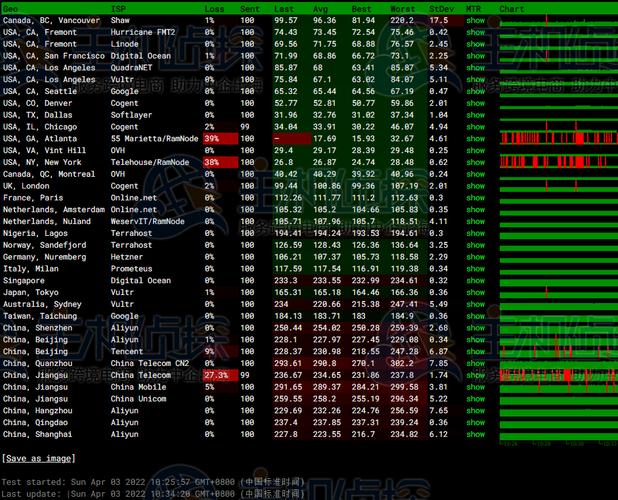The height and width of the screenshot is (500, 618).
Task: Click the Chart column header
Action: [x=512, y=9]
